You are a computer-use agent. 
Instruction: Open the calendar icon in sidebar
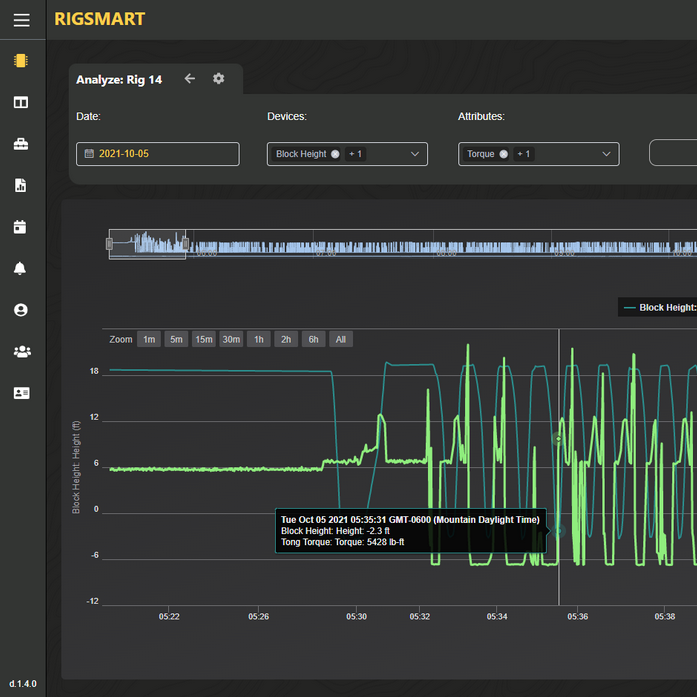click(x=20, y=227)
